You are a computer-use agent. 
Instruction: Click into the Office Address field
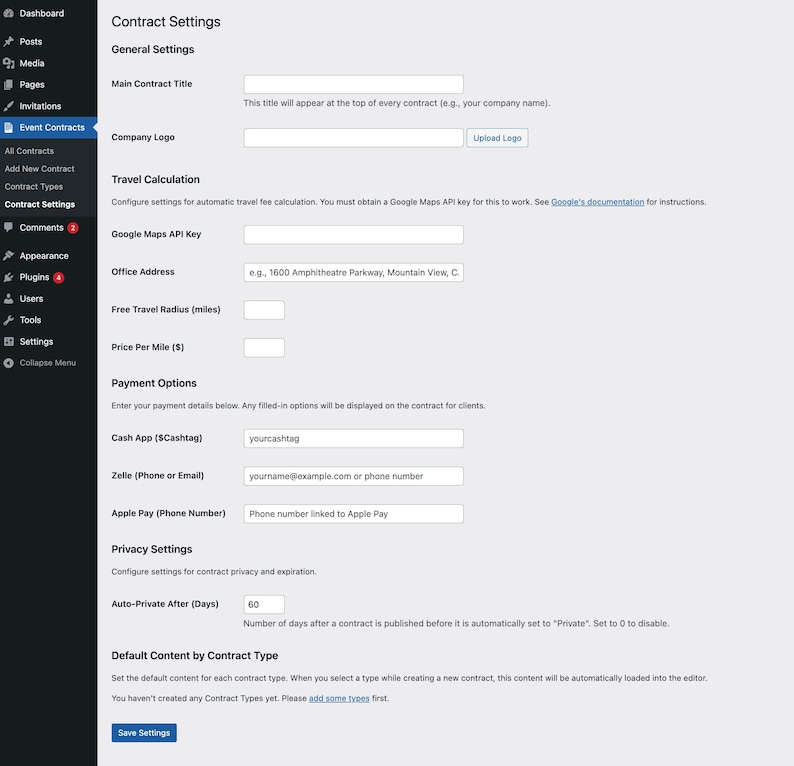point(353,272)
